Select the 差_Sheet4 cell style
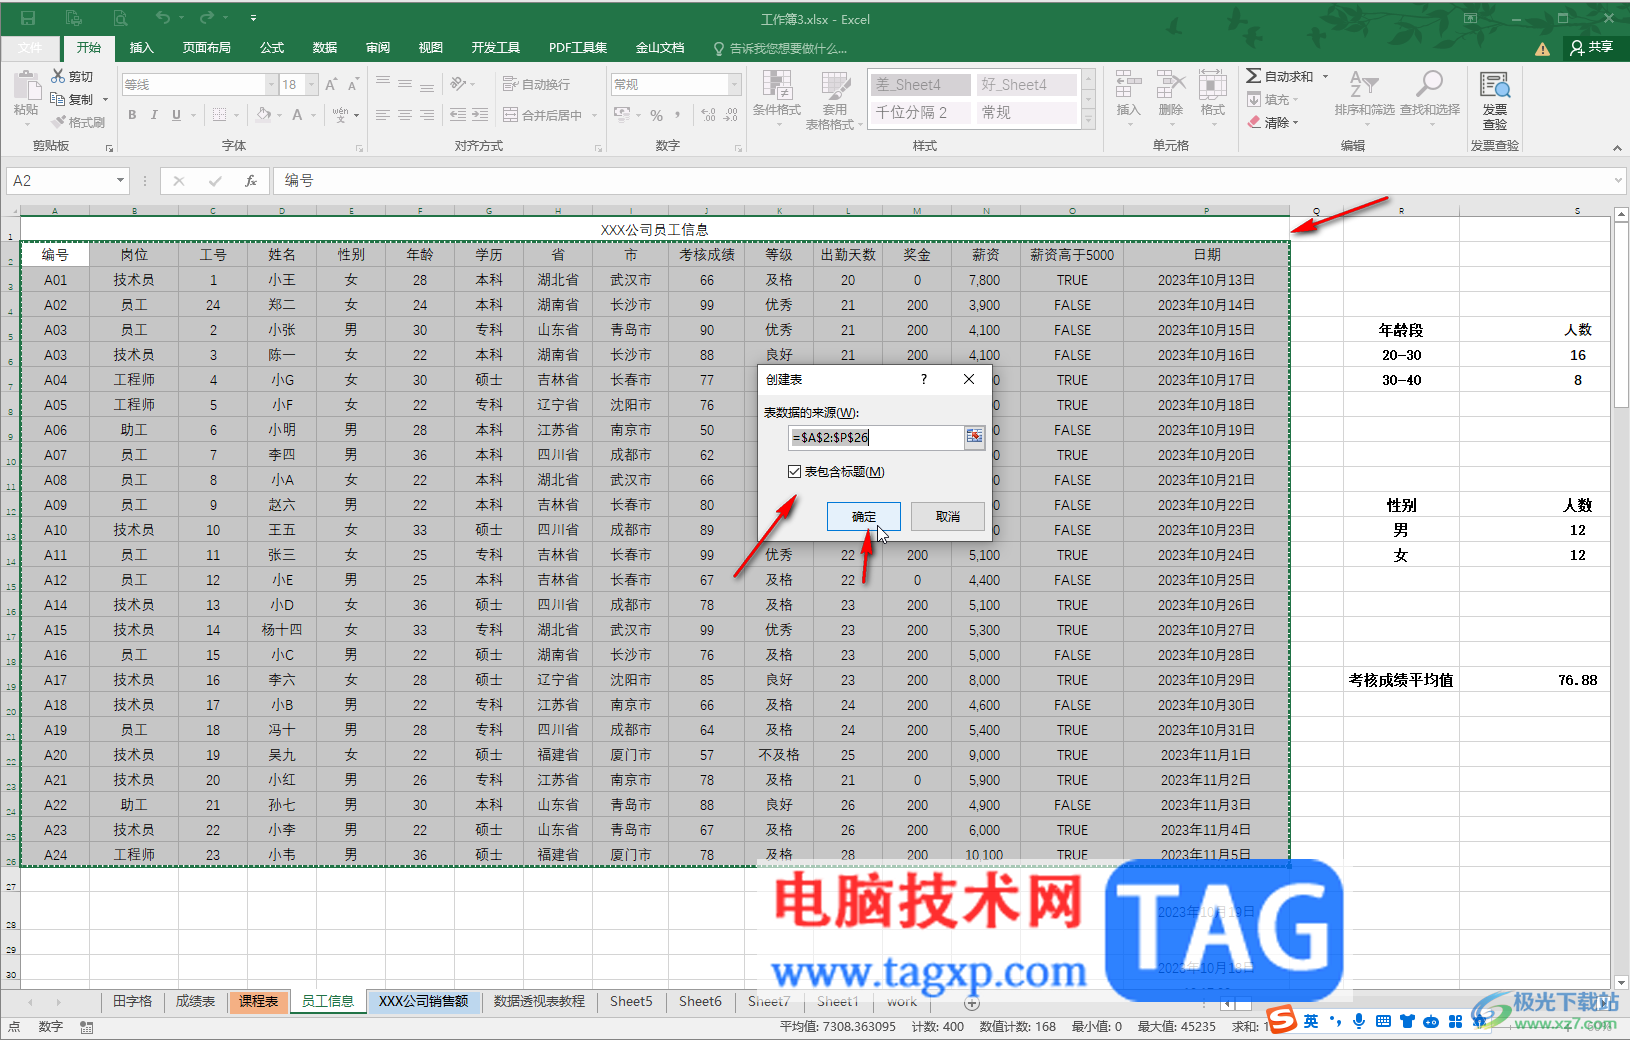Viewport: 1630px width, 1040px height. point(920,85)
